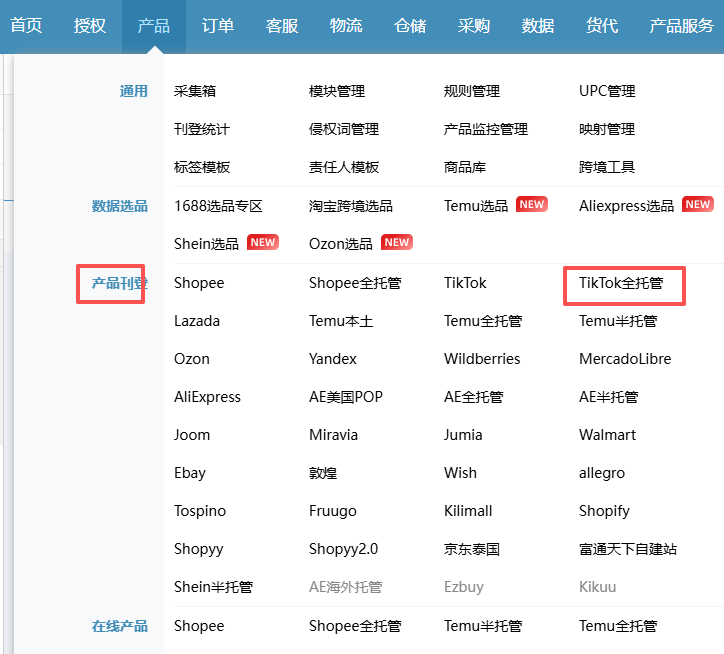Open Shopee under 产品刊登 section
Viewport: 724px width, 654px height.
tap(199, 283)
